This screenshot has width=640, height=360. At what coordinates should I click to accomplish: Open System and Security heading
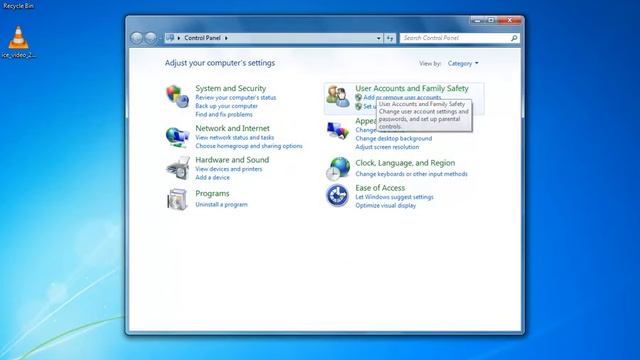coord(231,88)
